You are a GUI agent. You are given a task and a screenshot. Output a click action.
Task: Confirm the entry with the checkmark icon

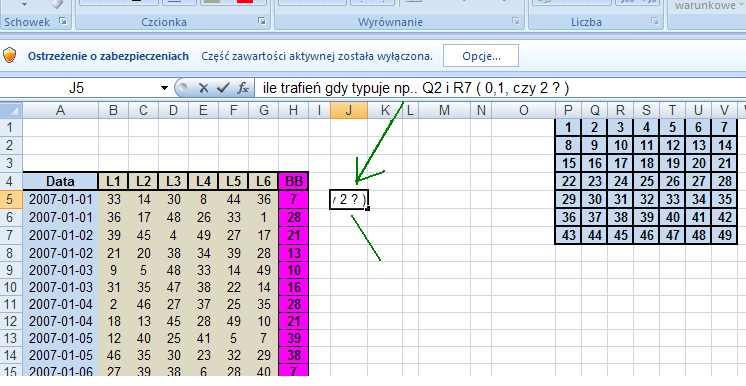223,88
